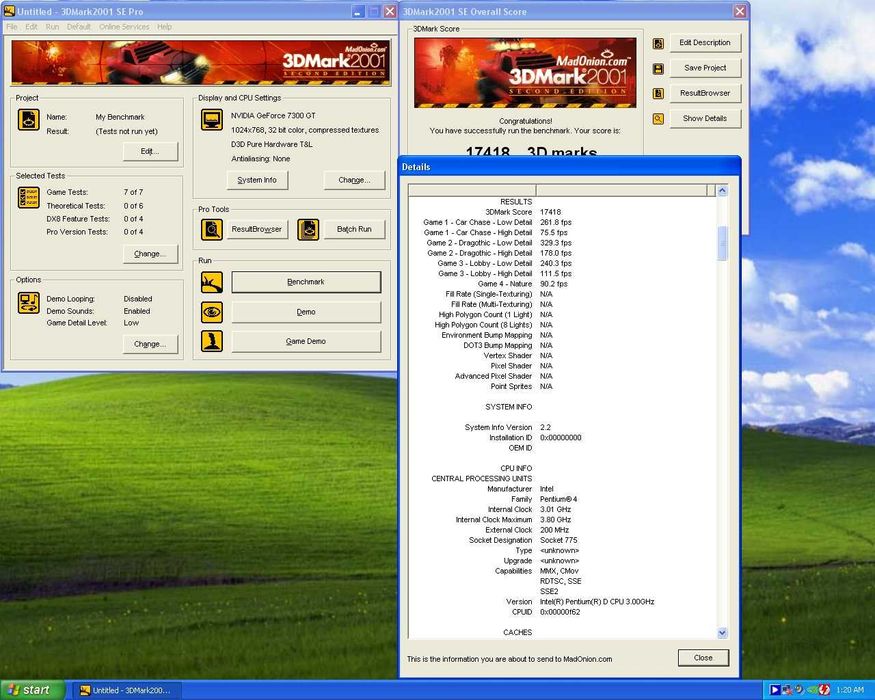Click the Game Demo joystick icon

212,341
